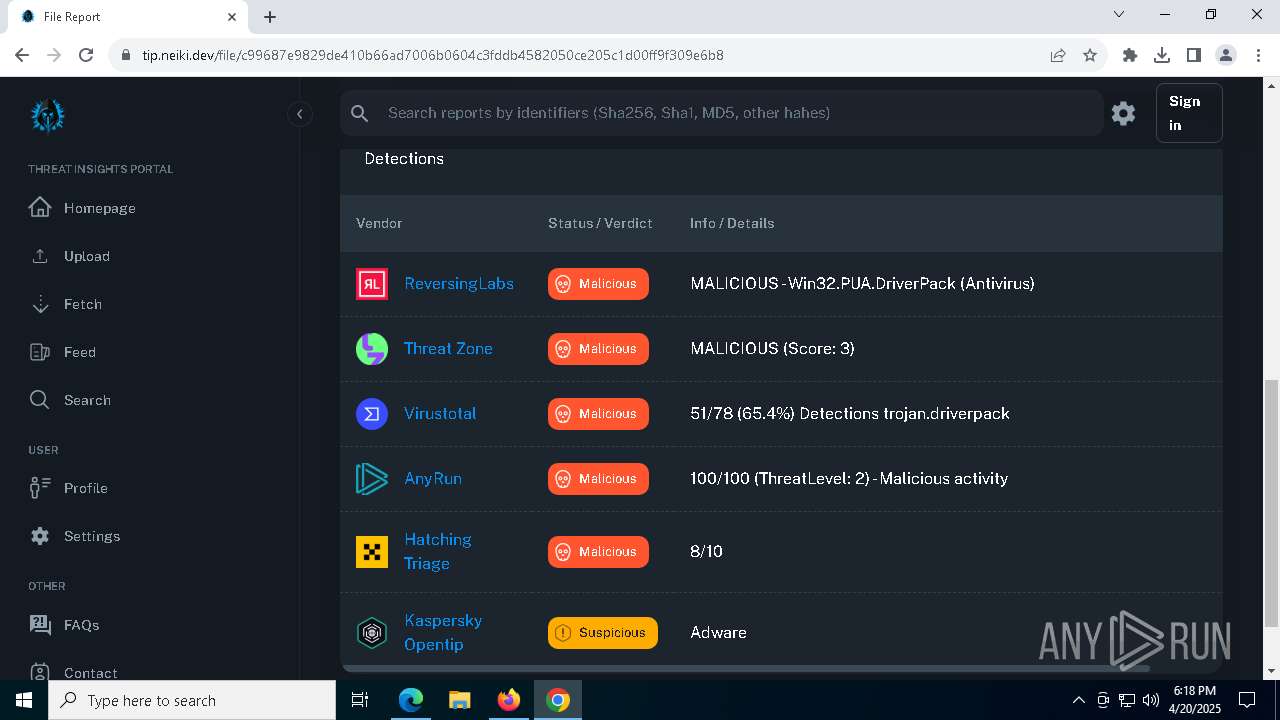This screenshot has height=720, width=1280.
Task: Click the Suspicious badge in Kaspersky row
Action: (603, 633)
